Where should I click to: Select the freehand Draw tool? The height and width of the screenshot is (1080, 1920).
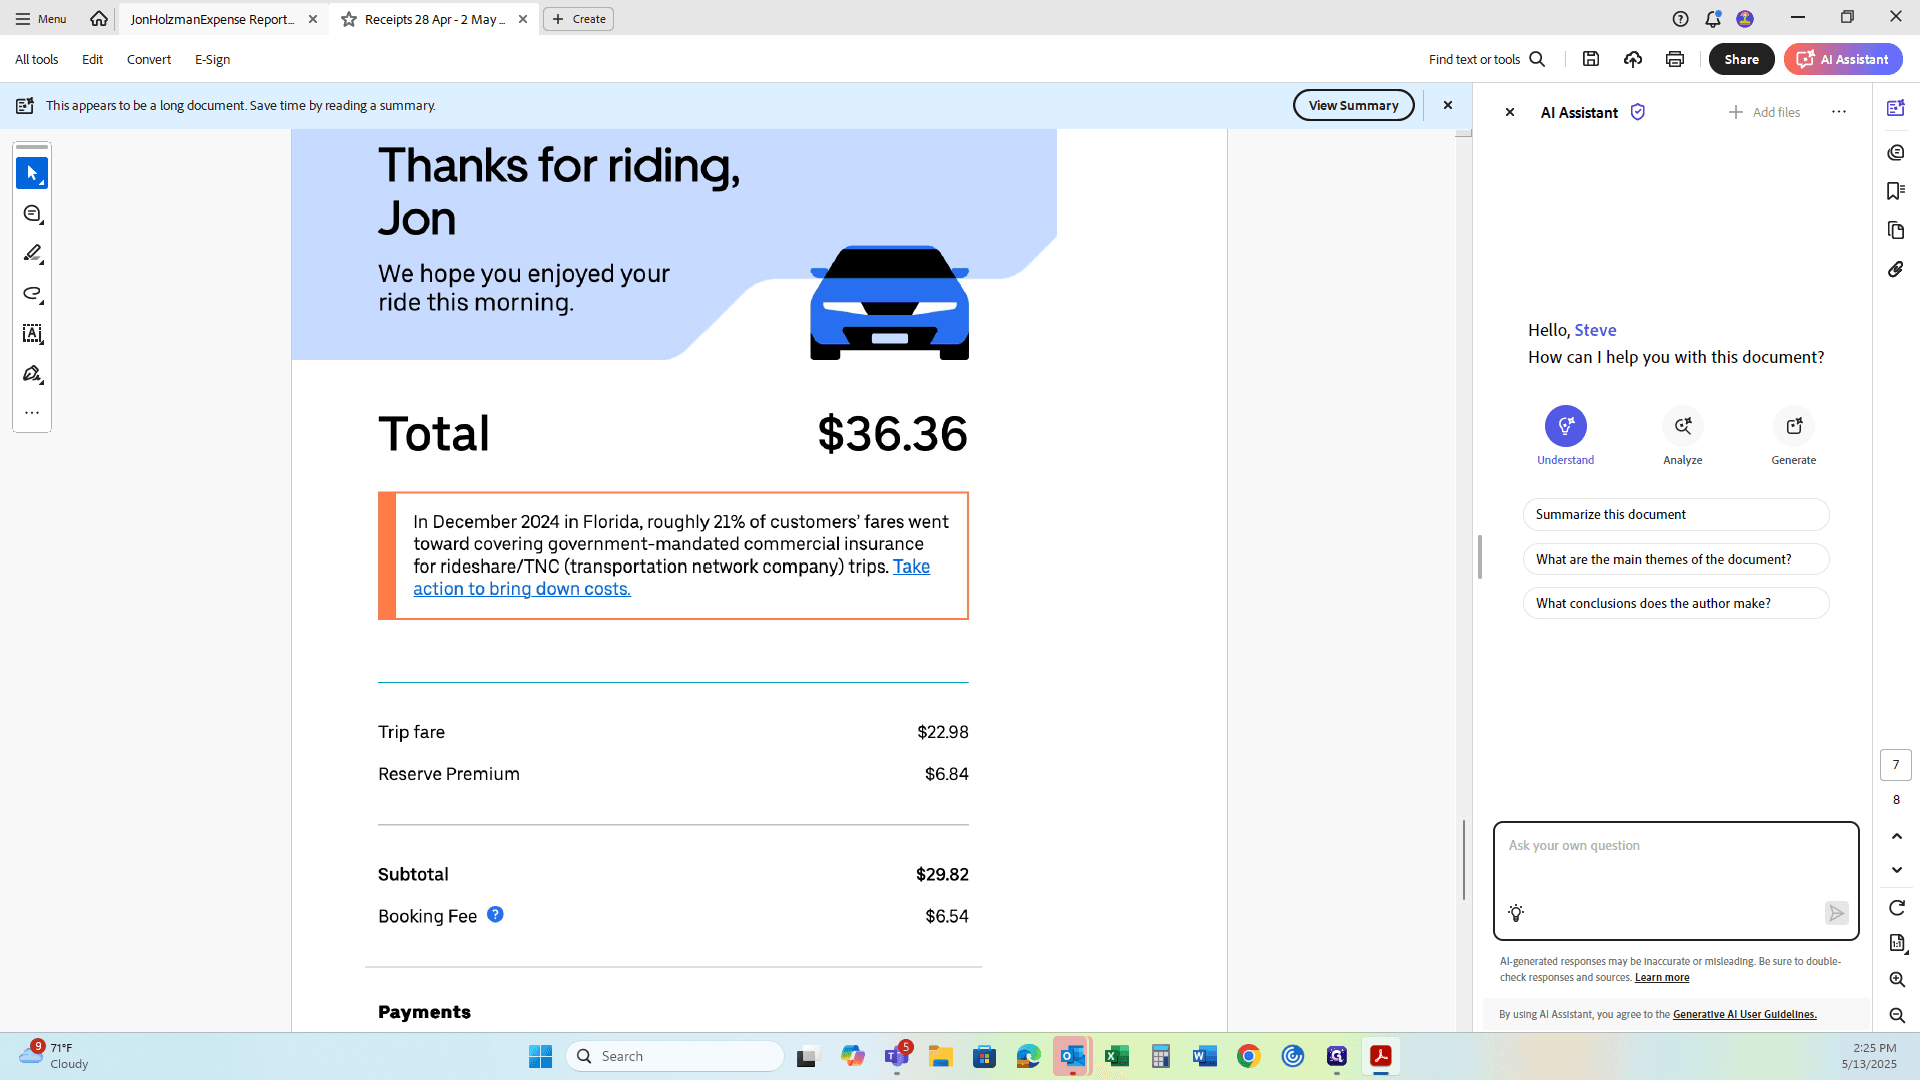click(x=32, y=294)
